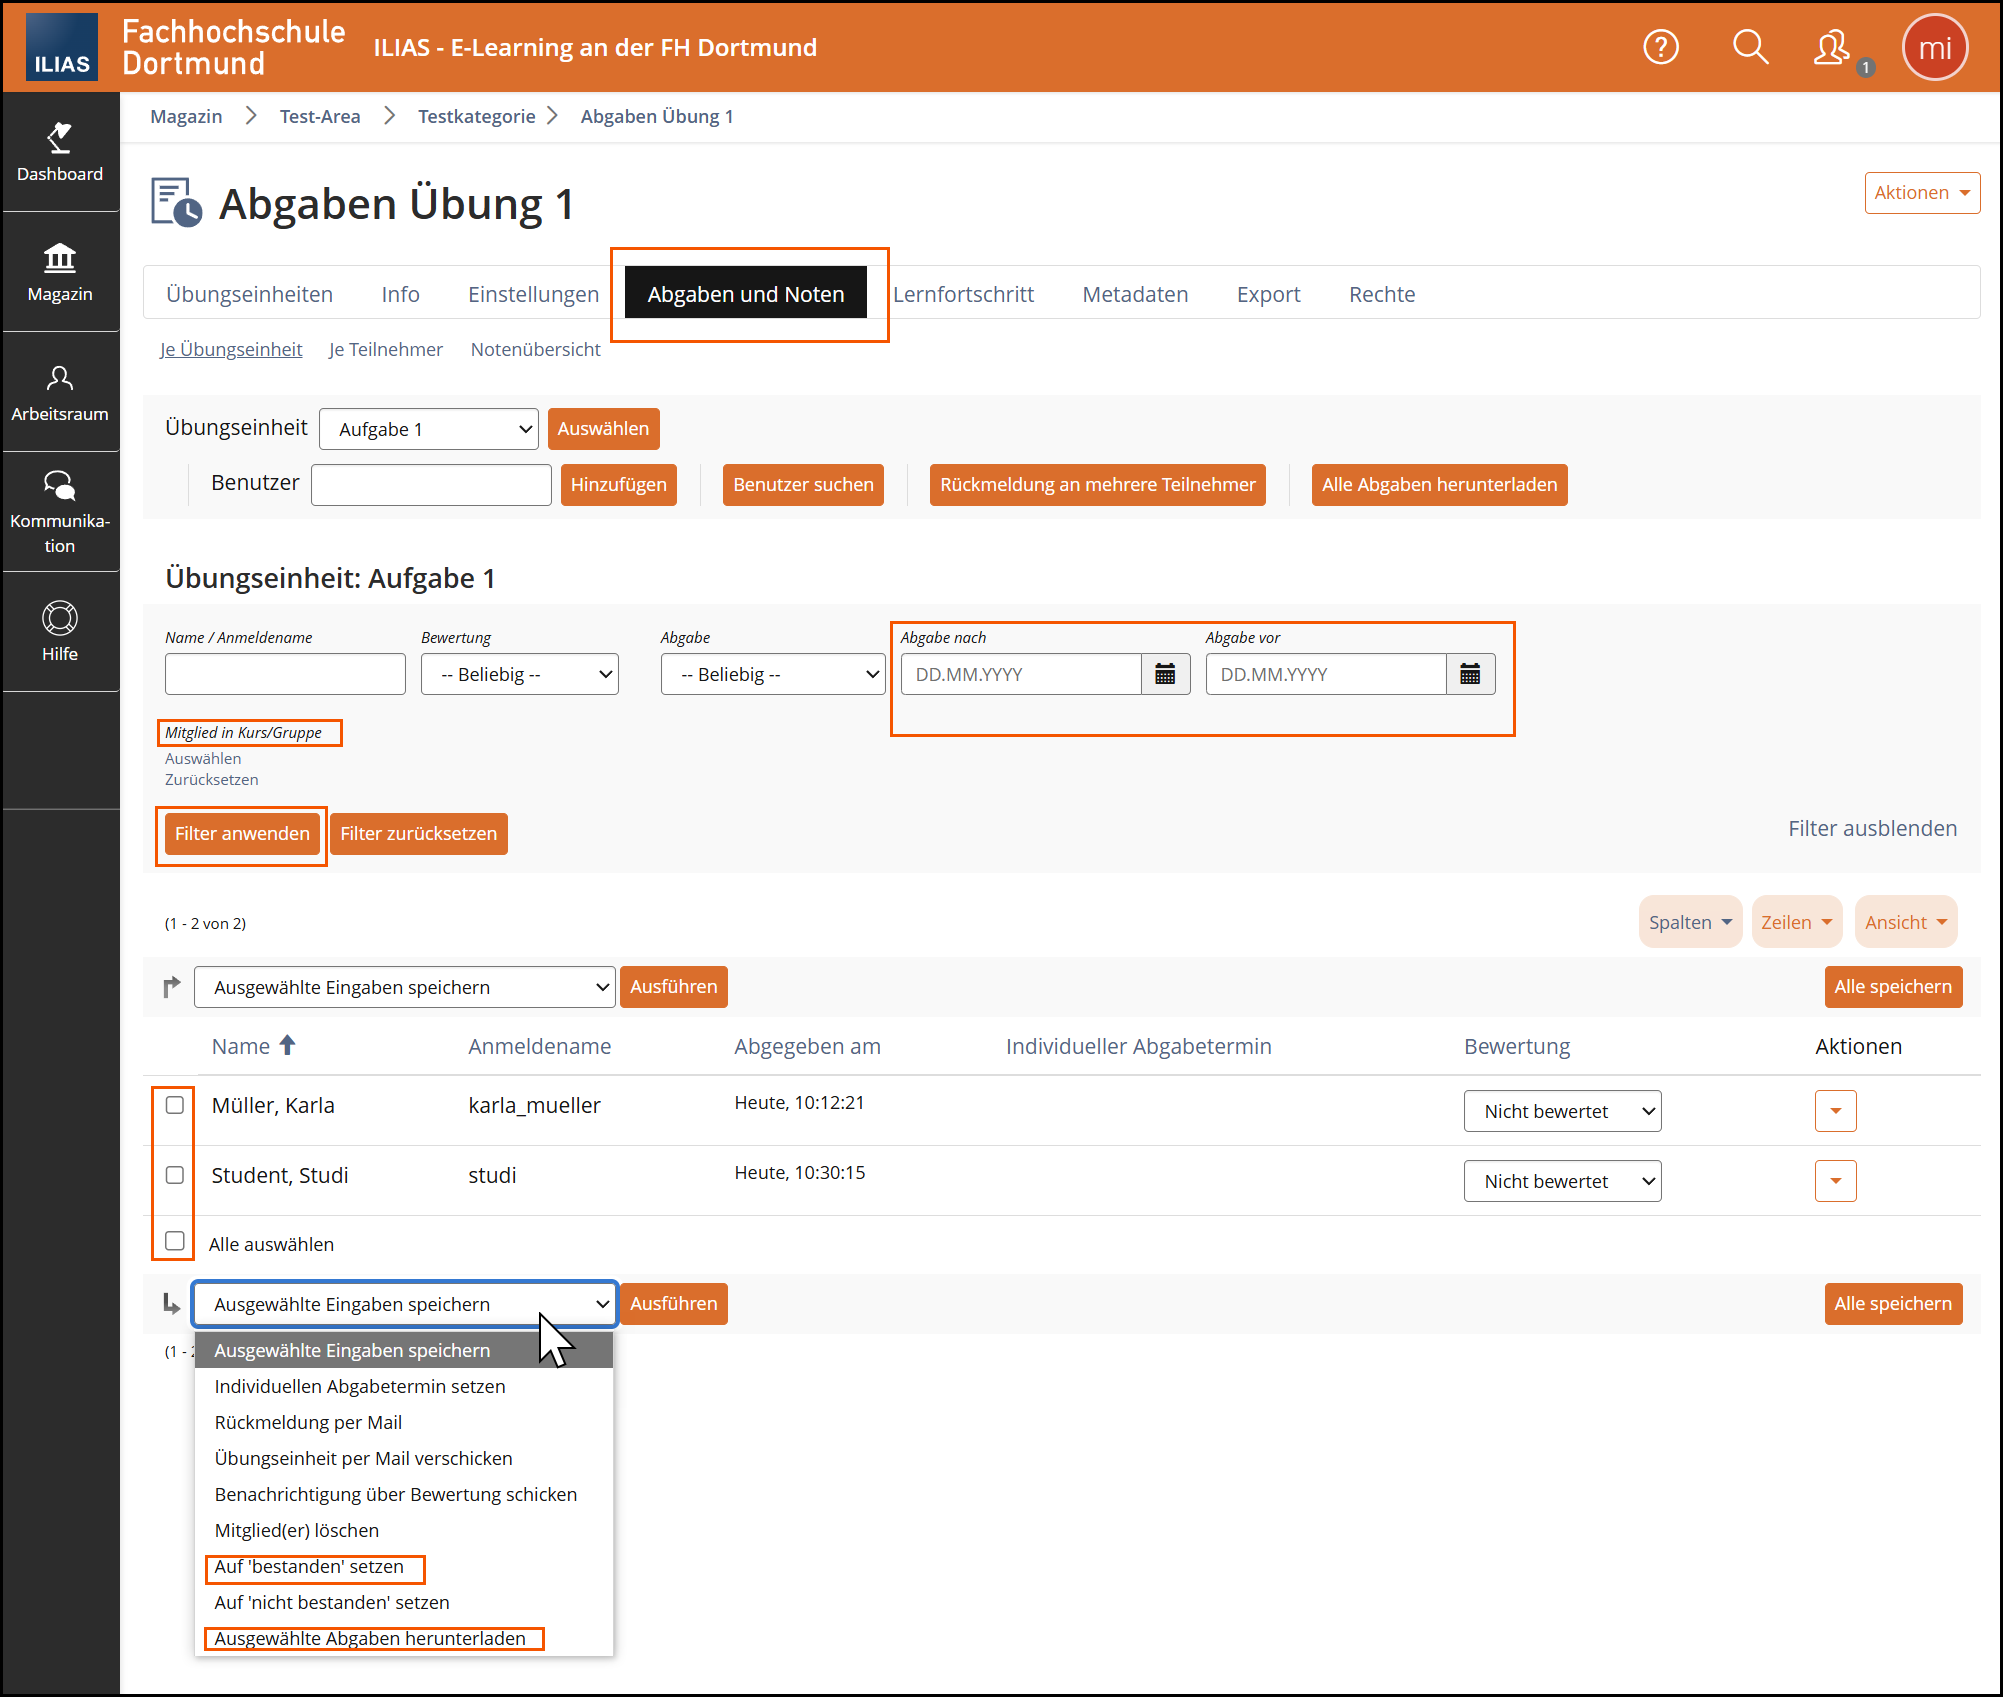Check the box for Student, Studi
The image size is (2003, 1697).
click(175, 1175)
